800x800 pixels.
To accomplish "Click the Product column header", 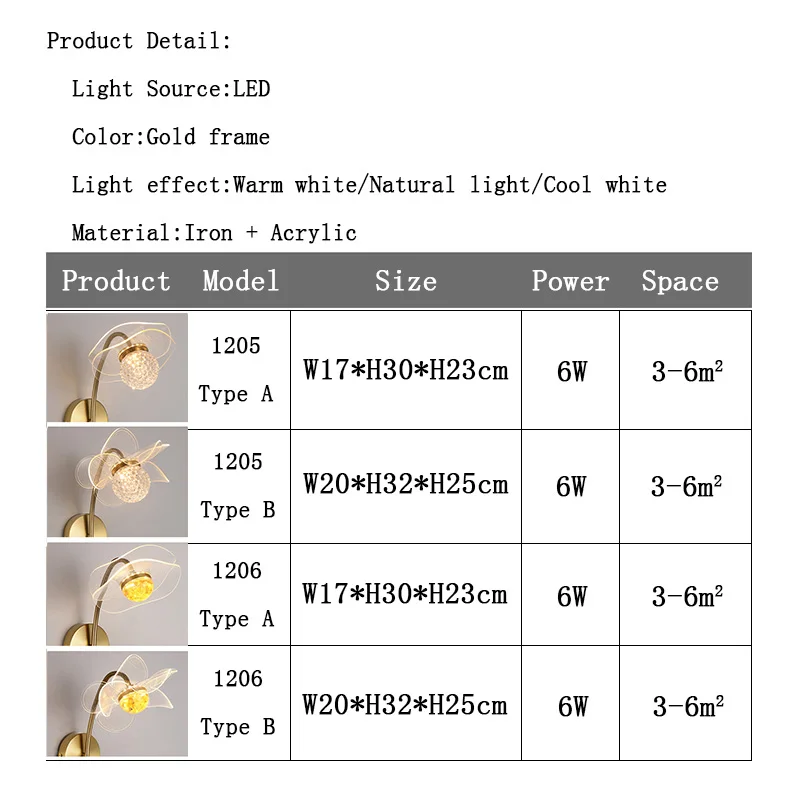I will click(116, 281).
